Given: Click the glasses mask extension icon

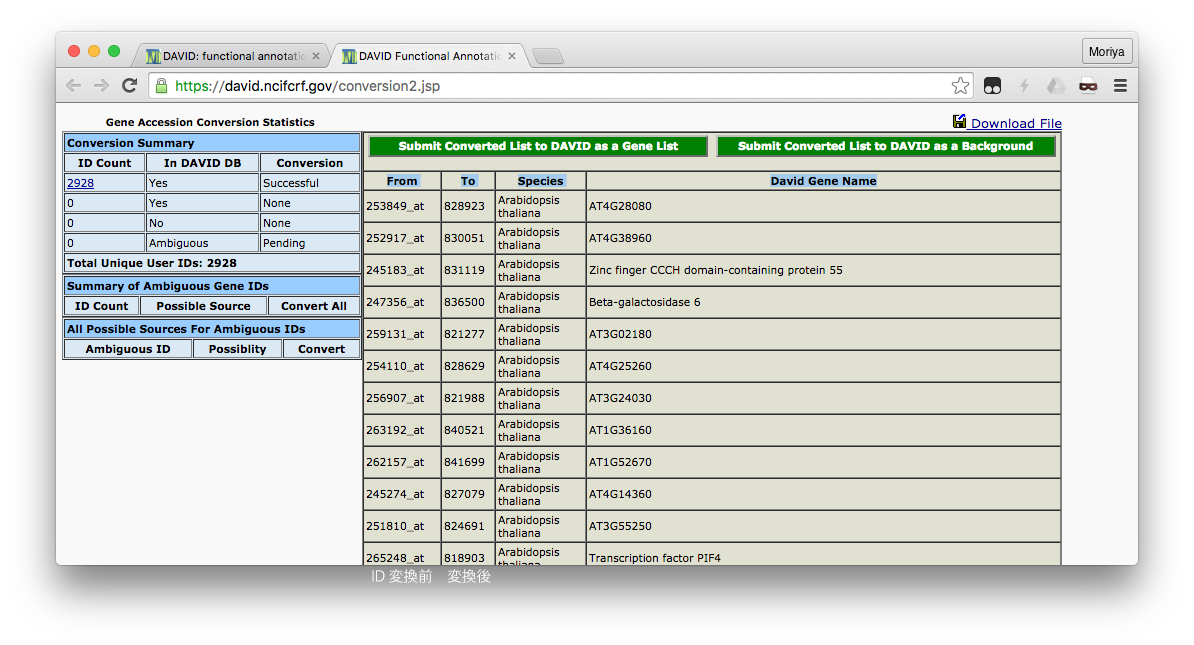Looking at the screenshot, I should [x=1088, y=86].
